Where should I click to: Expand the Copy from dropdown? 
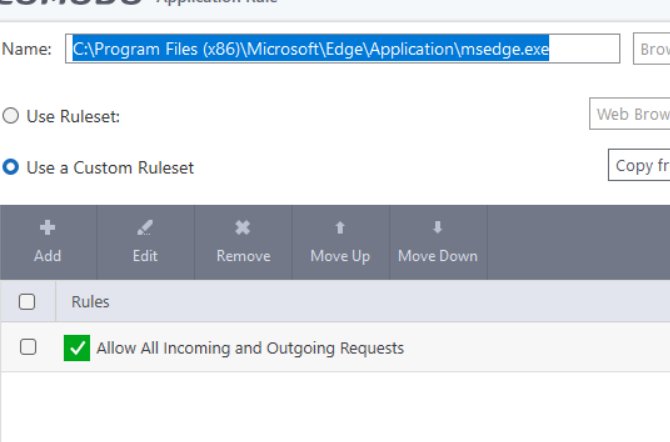[x=640, y=166]
